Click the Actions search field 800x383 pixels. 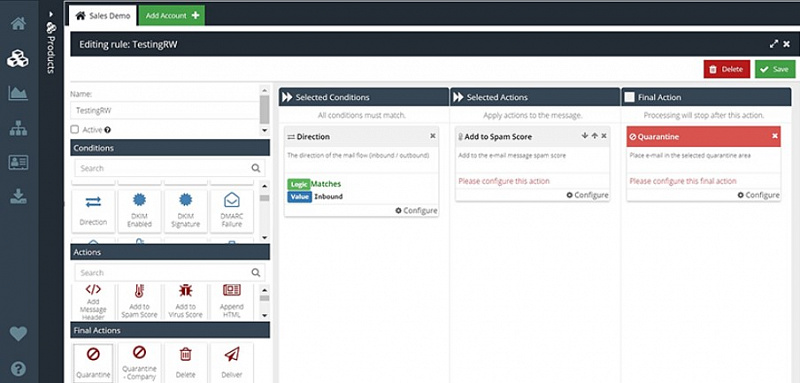(170, 273)
